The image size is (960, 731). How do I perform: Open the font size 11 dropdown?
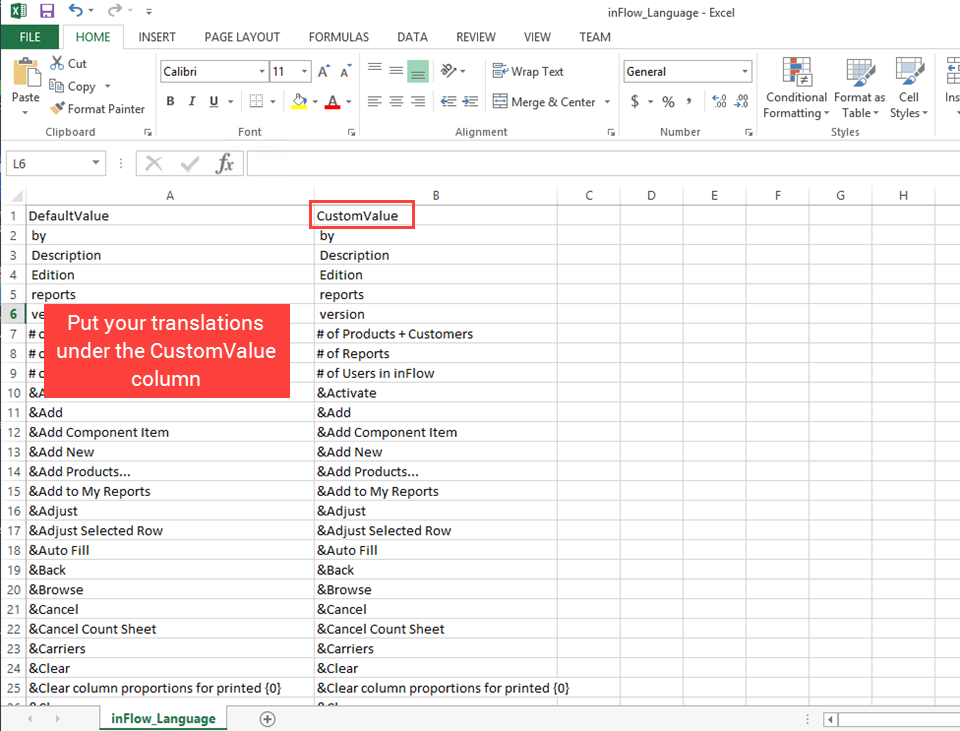[304, 72]
